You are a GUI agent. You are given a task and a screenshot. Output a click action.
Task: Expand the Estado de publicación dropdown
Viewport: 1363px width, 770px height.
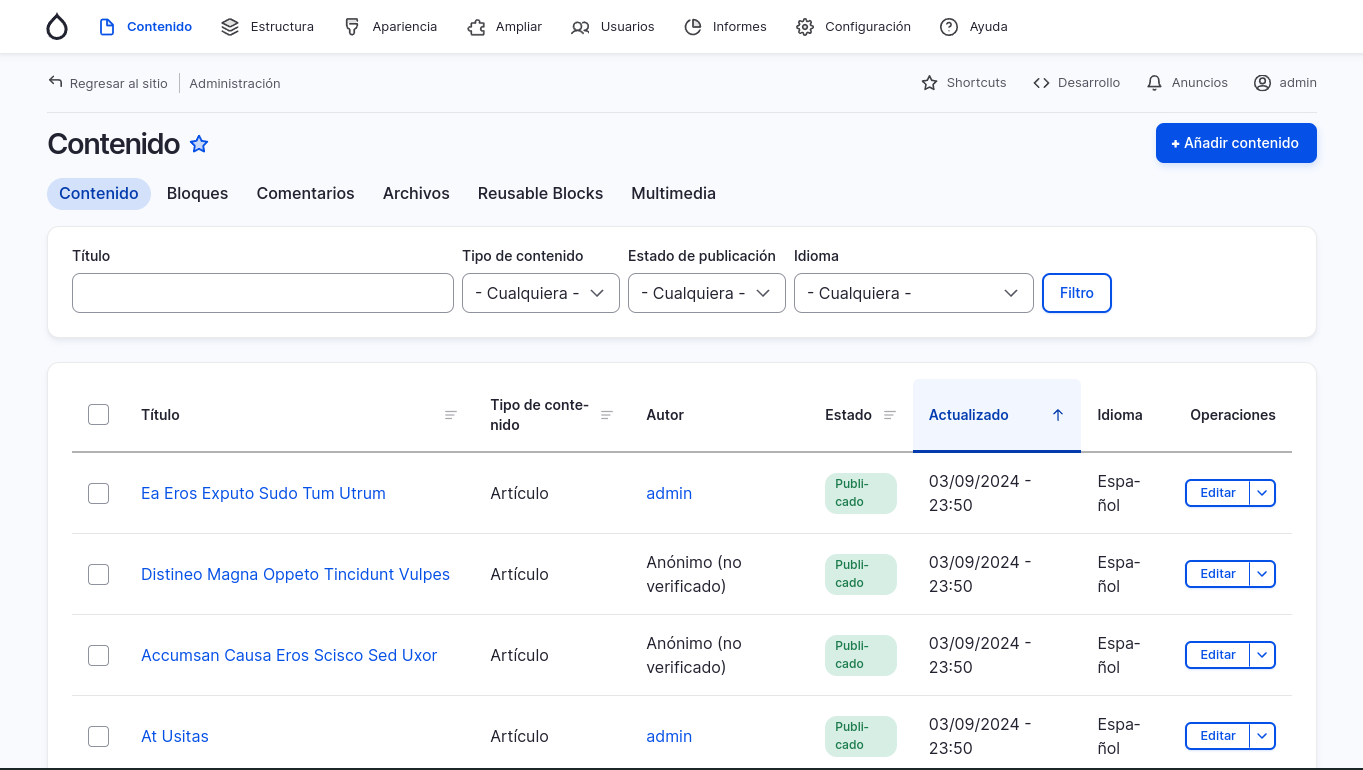click(x=706, y=293)
